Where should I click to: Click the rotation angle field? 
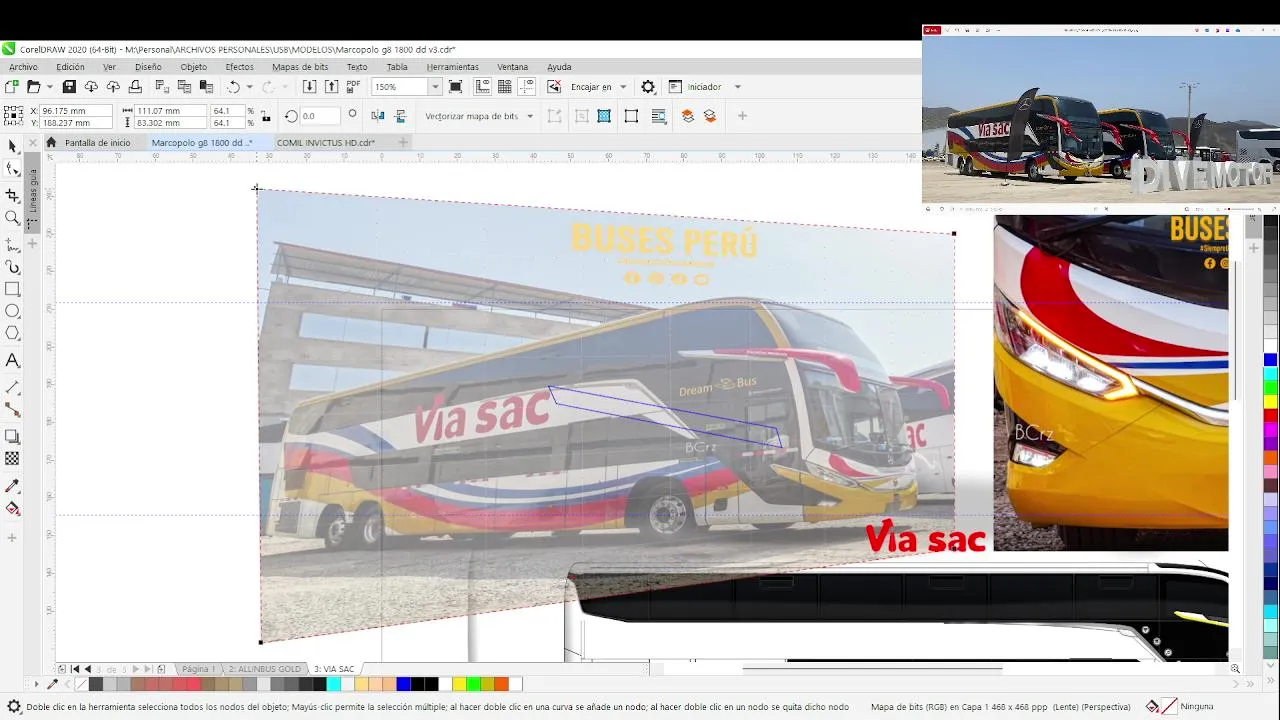coord(320,116)
